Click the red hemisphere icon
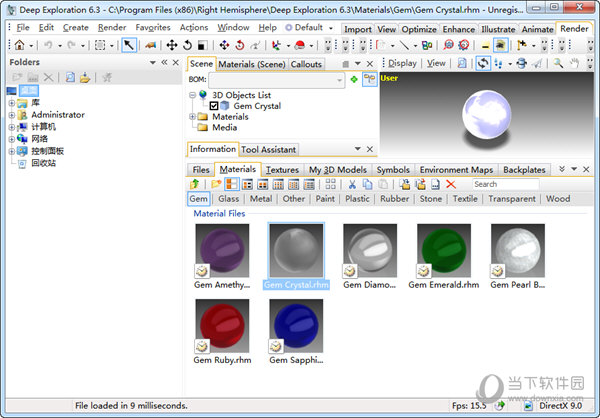 tap(300, 45)
